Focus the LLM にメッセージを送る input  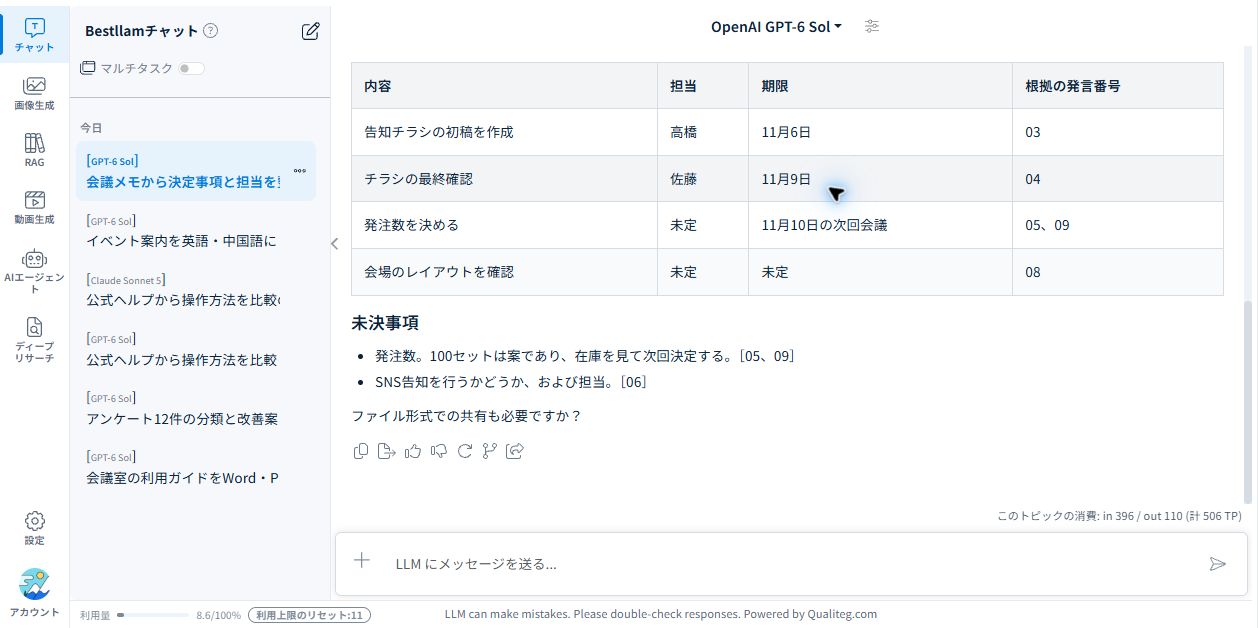pos(790,564)
